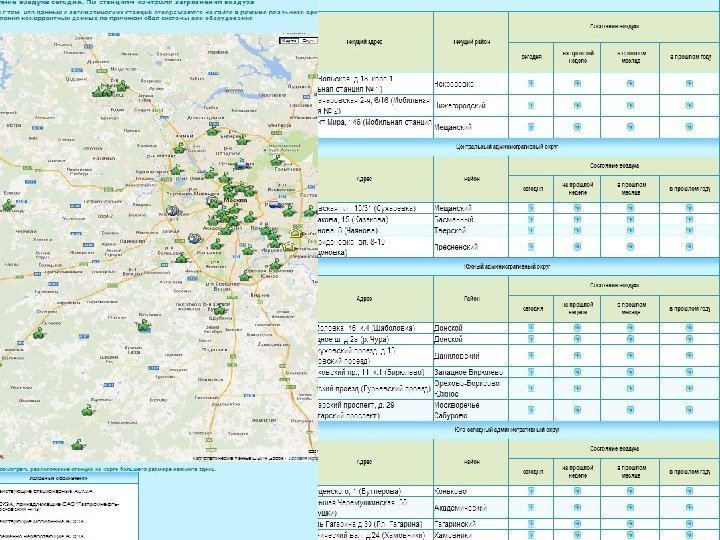Open last week's data for Басманный (Казакова) row
The height and width of the screenshot is (540, 720).
coord(577,219)
